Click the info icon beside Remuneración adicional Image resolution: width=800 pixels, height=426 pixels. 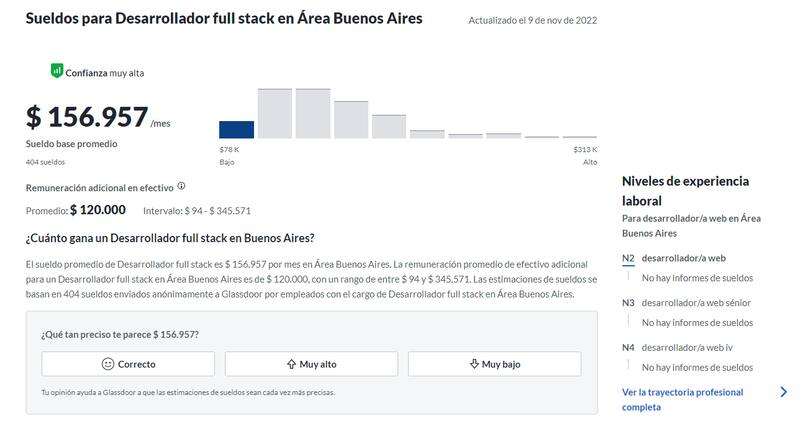click(x=181, y=187)
